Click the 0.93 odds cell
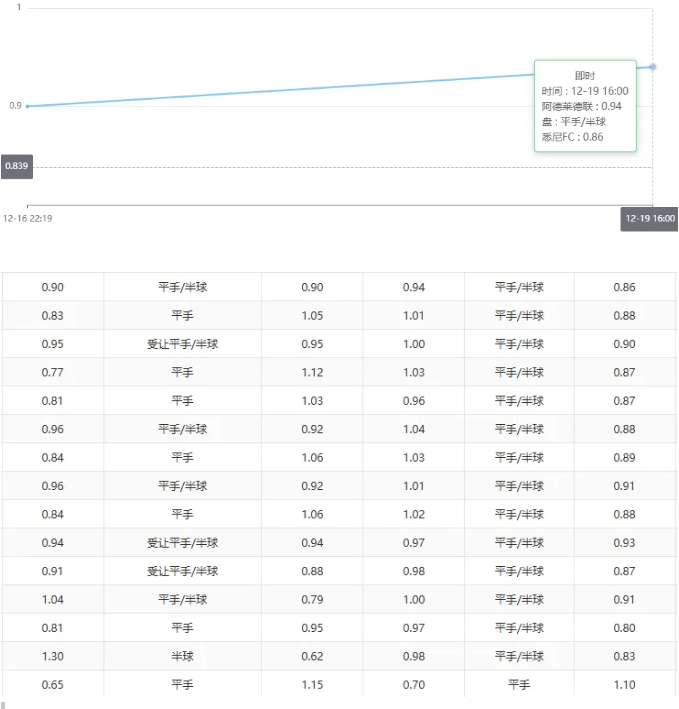679x709 pixels. click(x=624, y=543)
